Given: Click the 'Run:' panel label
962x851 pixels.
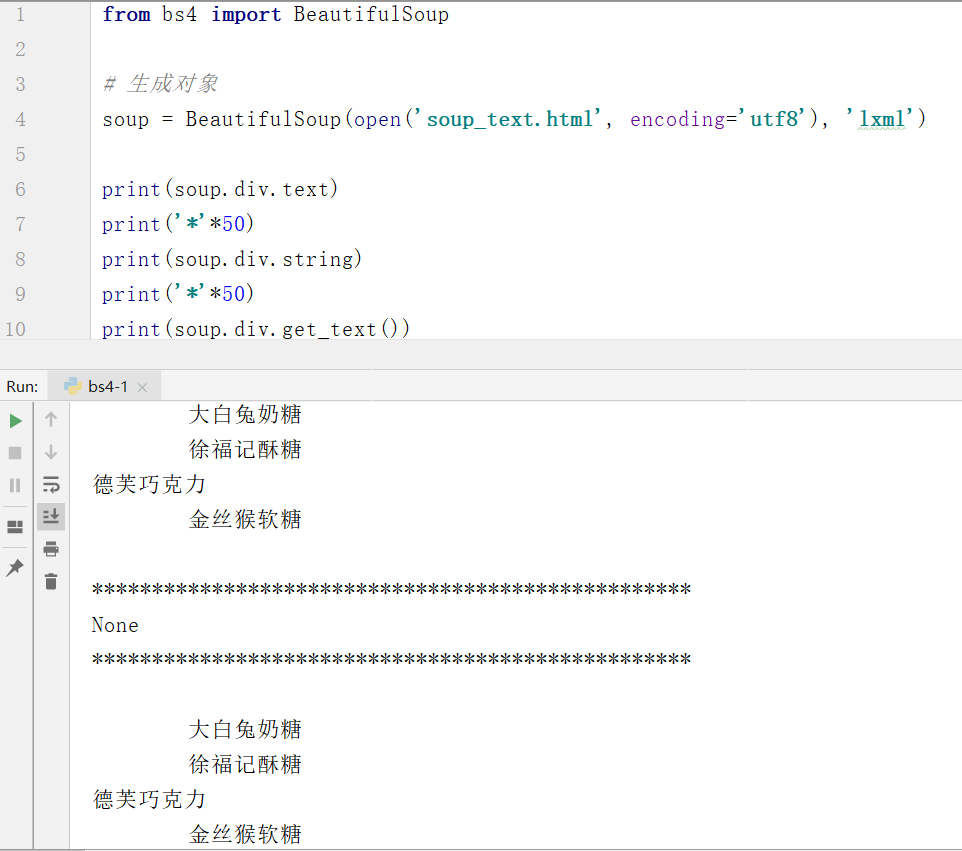Looking at the screenshot, I should (x=22, y=387).
